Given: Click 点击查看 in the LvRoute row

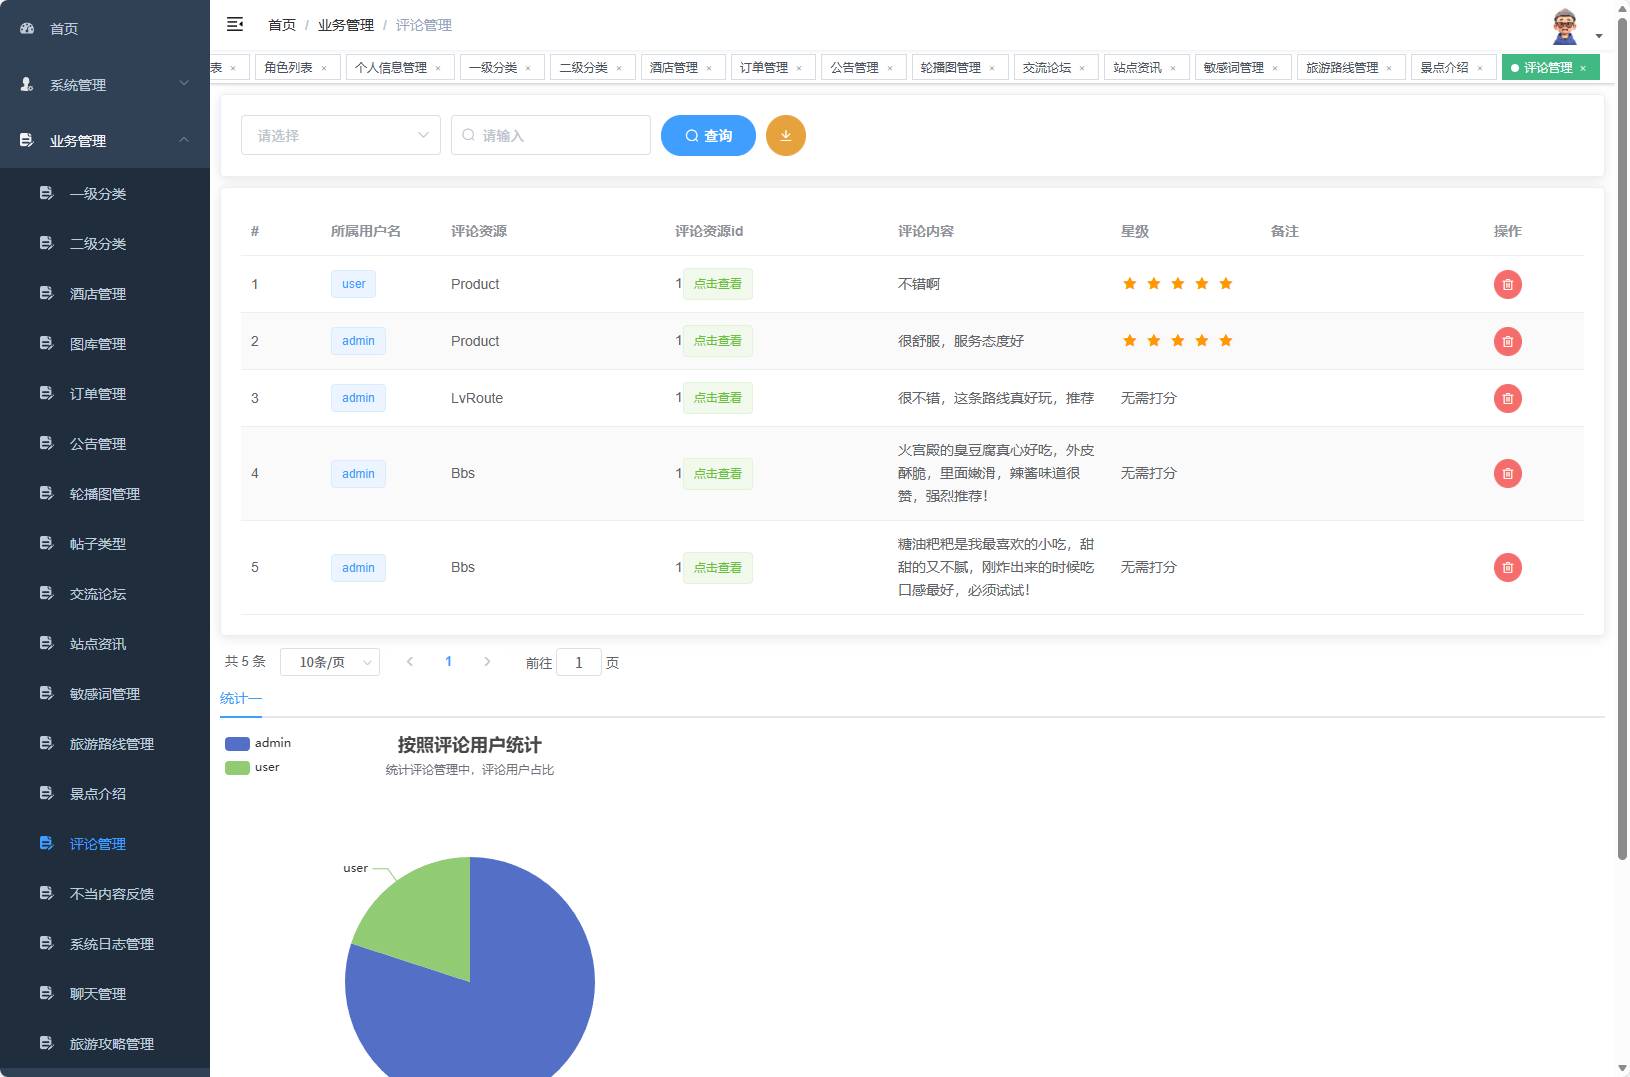Looking at the screenshot, I should [717, 398].
